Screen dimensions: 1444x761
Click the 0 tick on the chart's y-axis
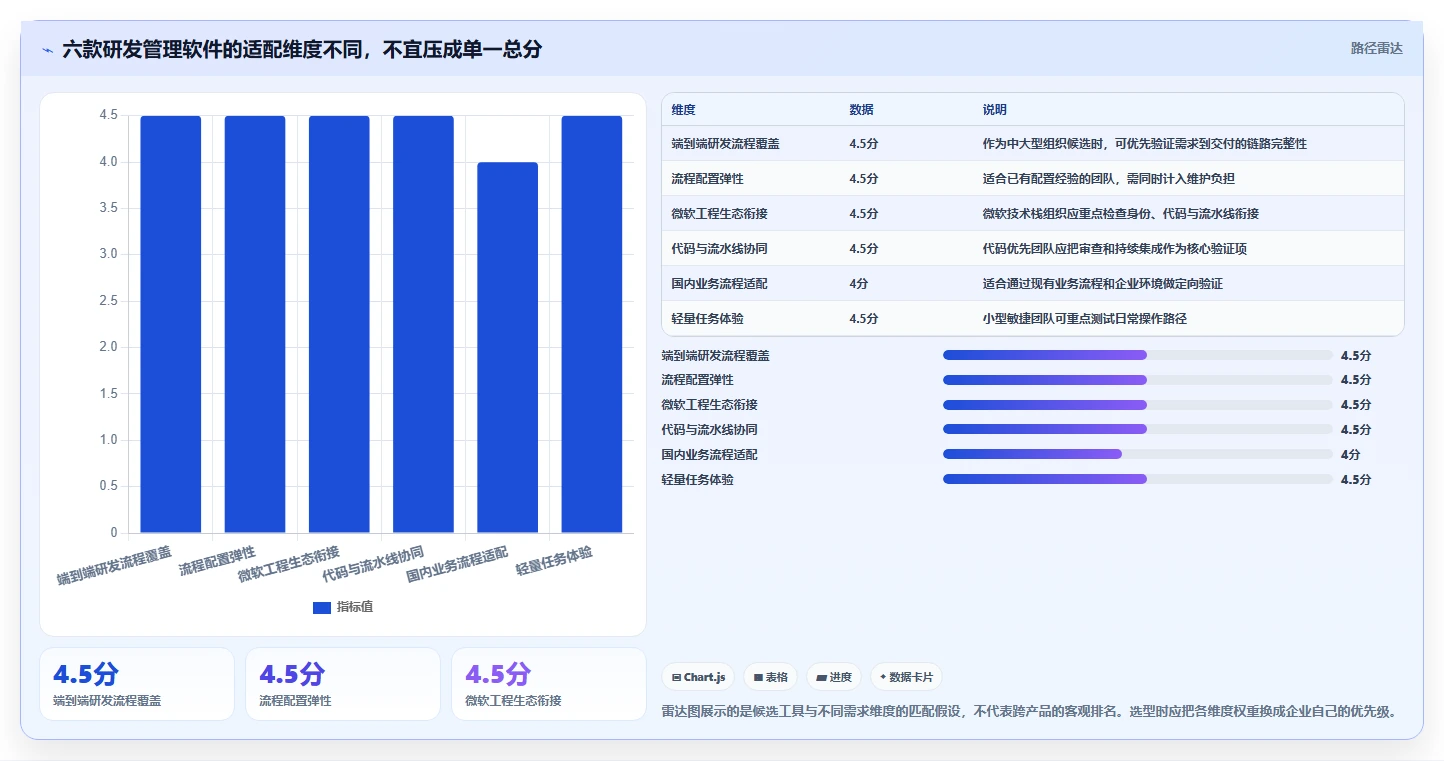114,532
